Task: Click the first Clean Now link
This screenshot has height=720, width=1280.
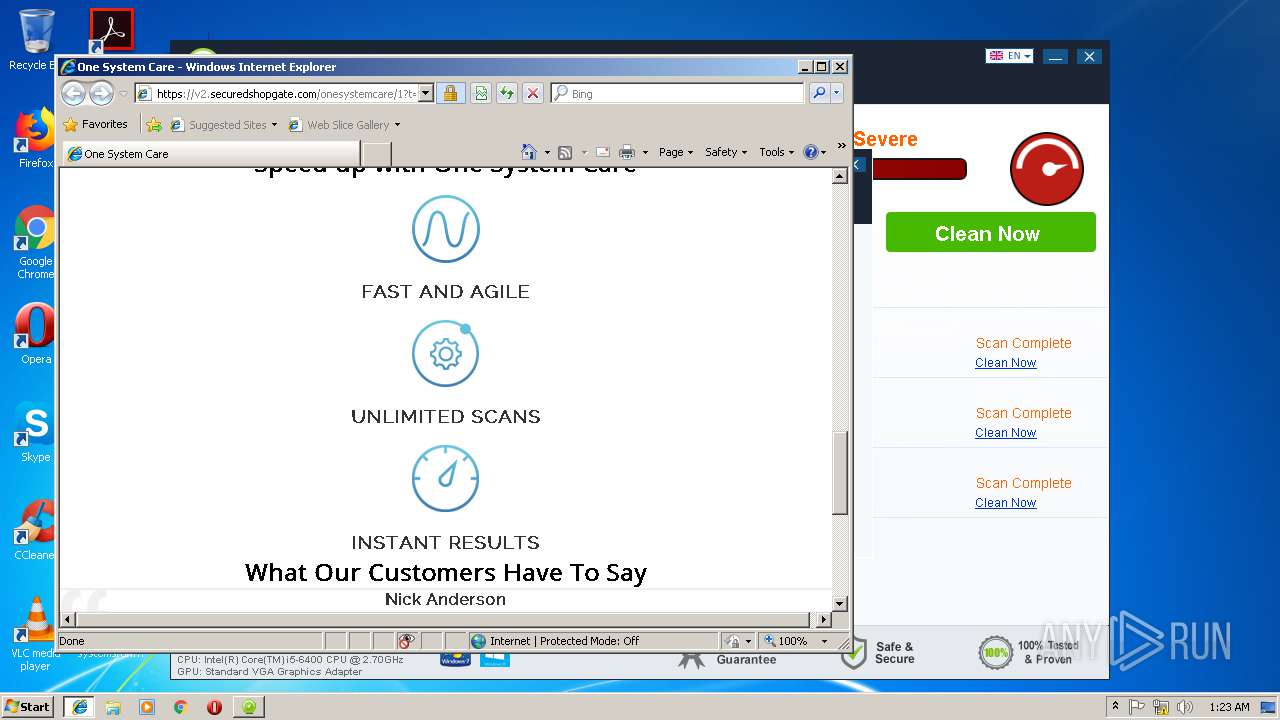Action: [1005, 363]
